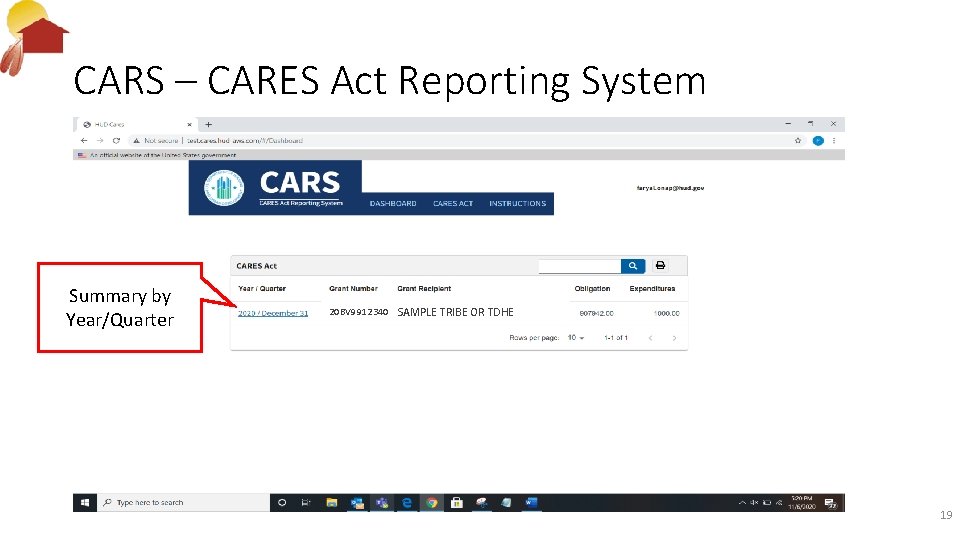
Task: Click the obligation amount in the grant row
Action: pyautogui.click(x=596, y=313)
